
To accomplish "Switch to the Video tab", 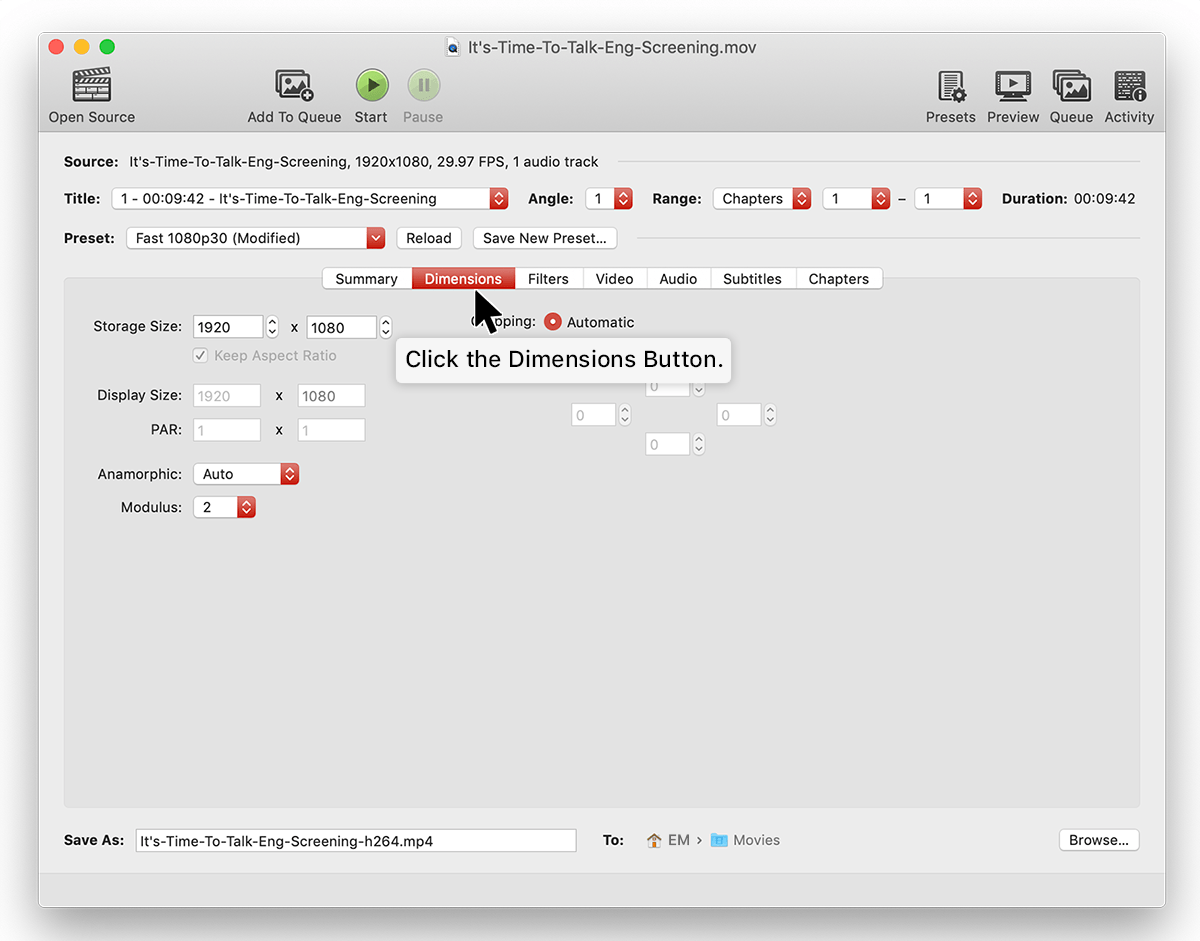I will point(614,278).
